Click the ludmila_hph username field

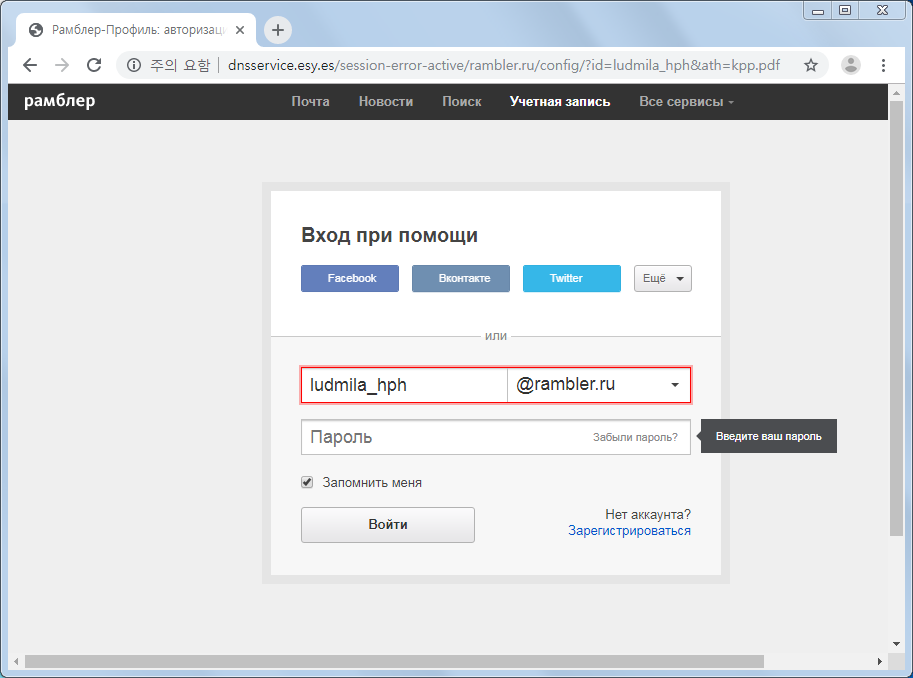coord(404,385)
